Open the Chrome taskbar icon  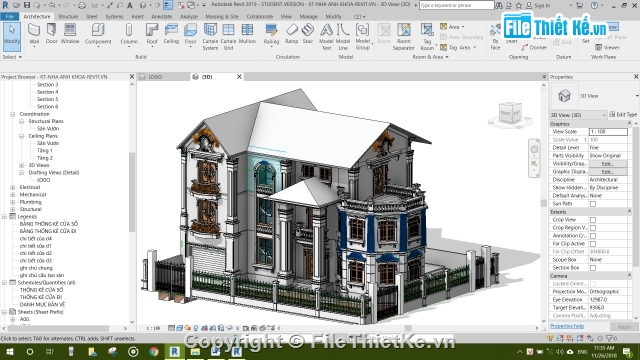(153, 351)
